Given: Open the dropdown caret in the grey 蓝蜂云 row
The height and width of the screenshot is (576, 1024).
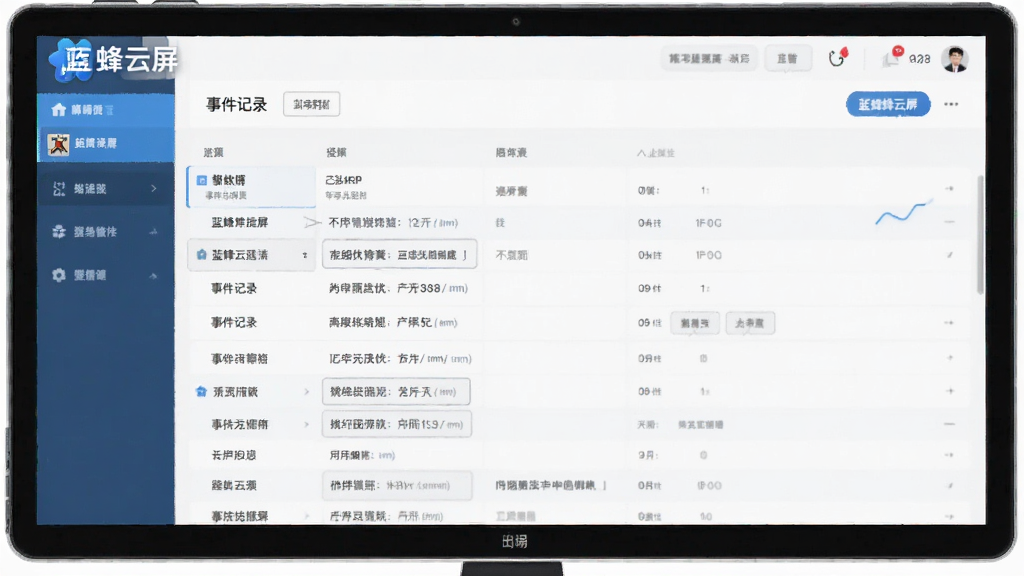Looking at the screenshot, I should coord(305,255).
